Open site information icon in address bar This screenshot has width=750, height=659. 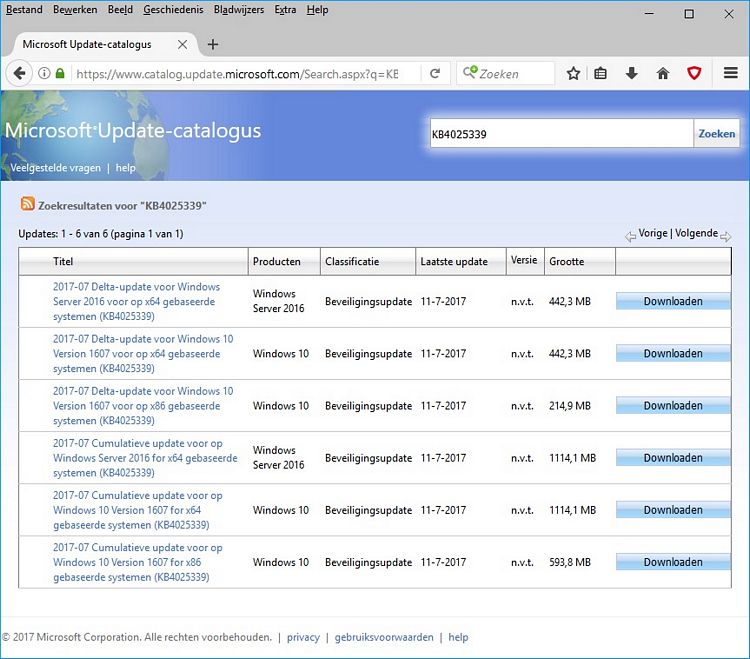(x=44, y=74)
